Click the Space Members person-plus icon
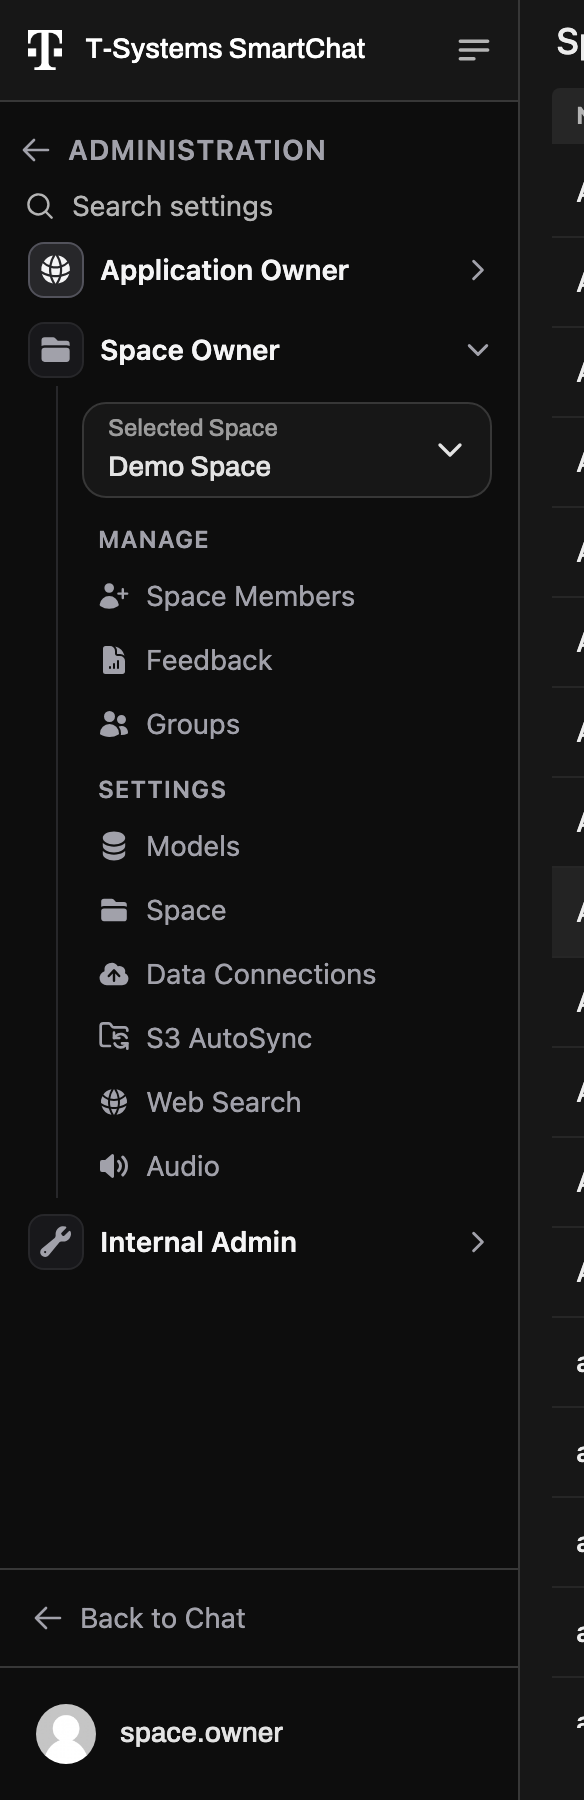584x1800 pixels. click(114, 596)
